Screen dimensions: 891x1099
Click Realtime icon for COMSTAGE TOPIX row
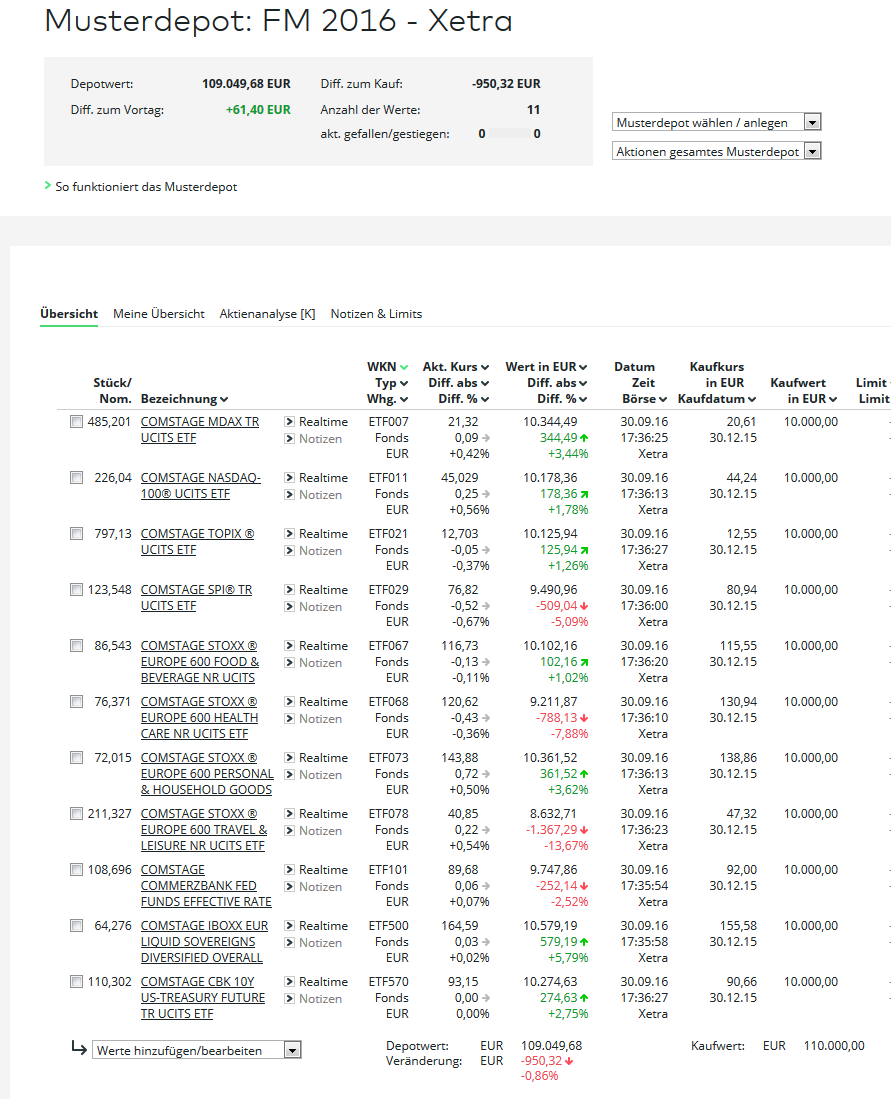click(289, 534)
